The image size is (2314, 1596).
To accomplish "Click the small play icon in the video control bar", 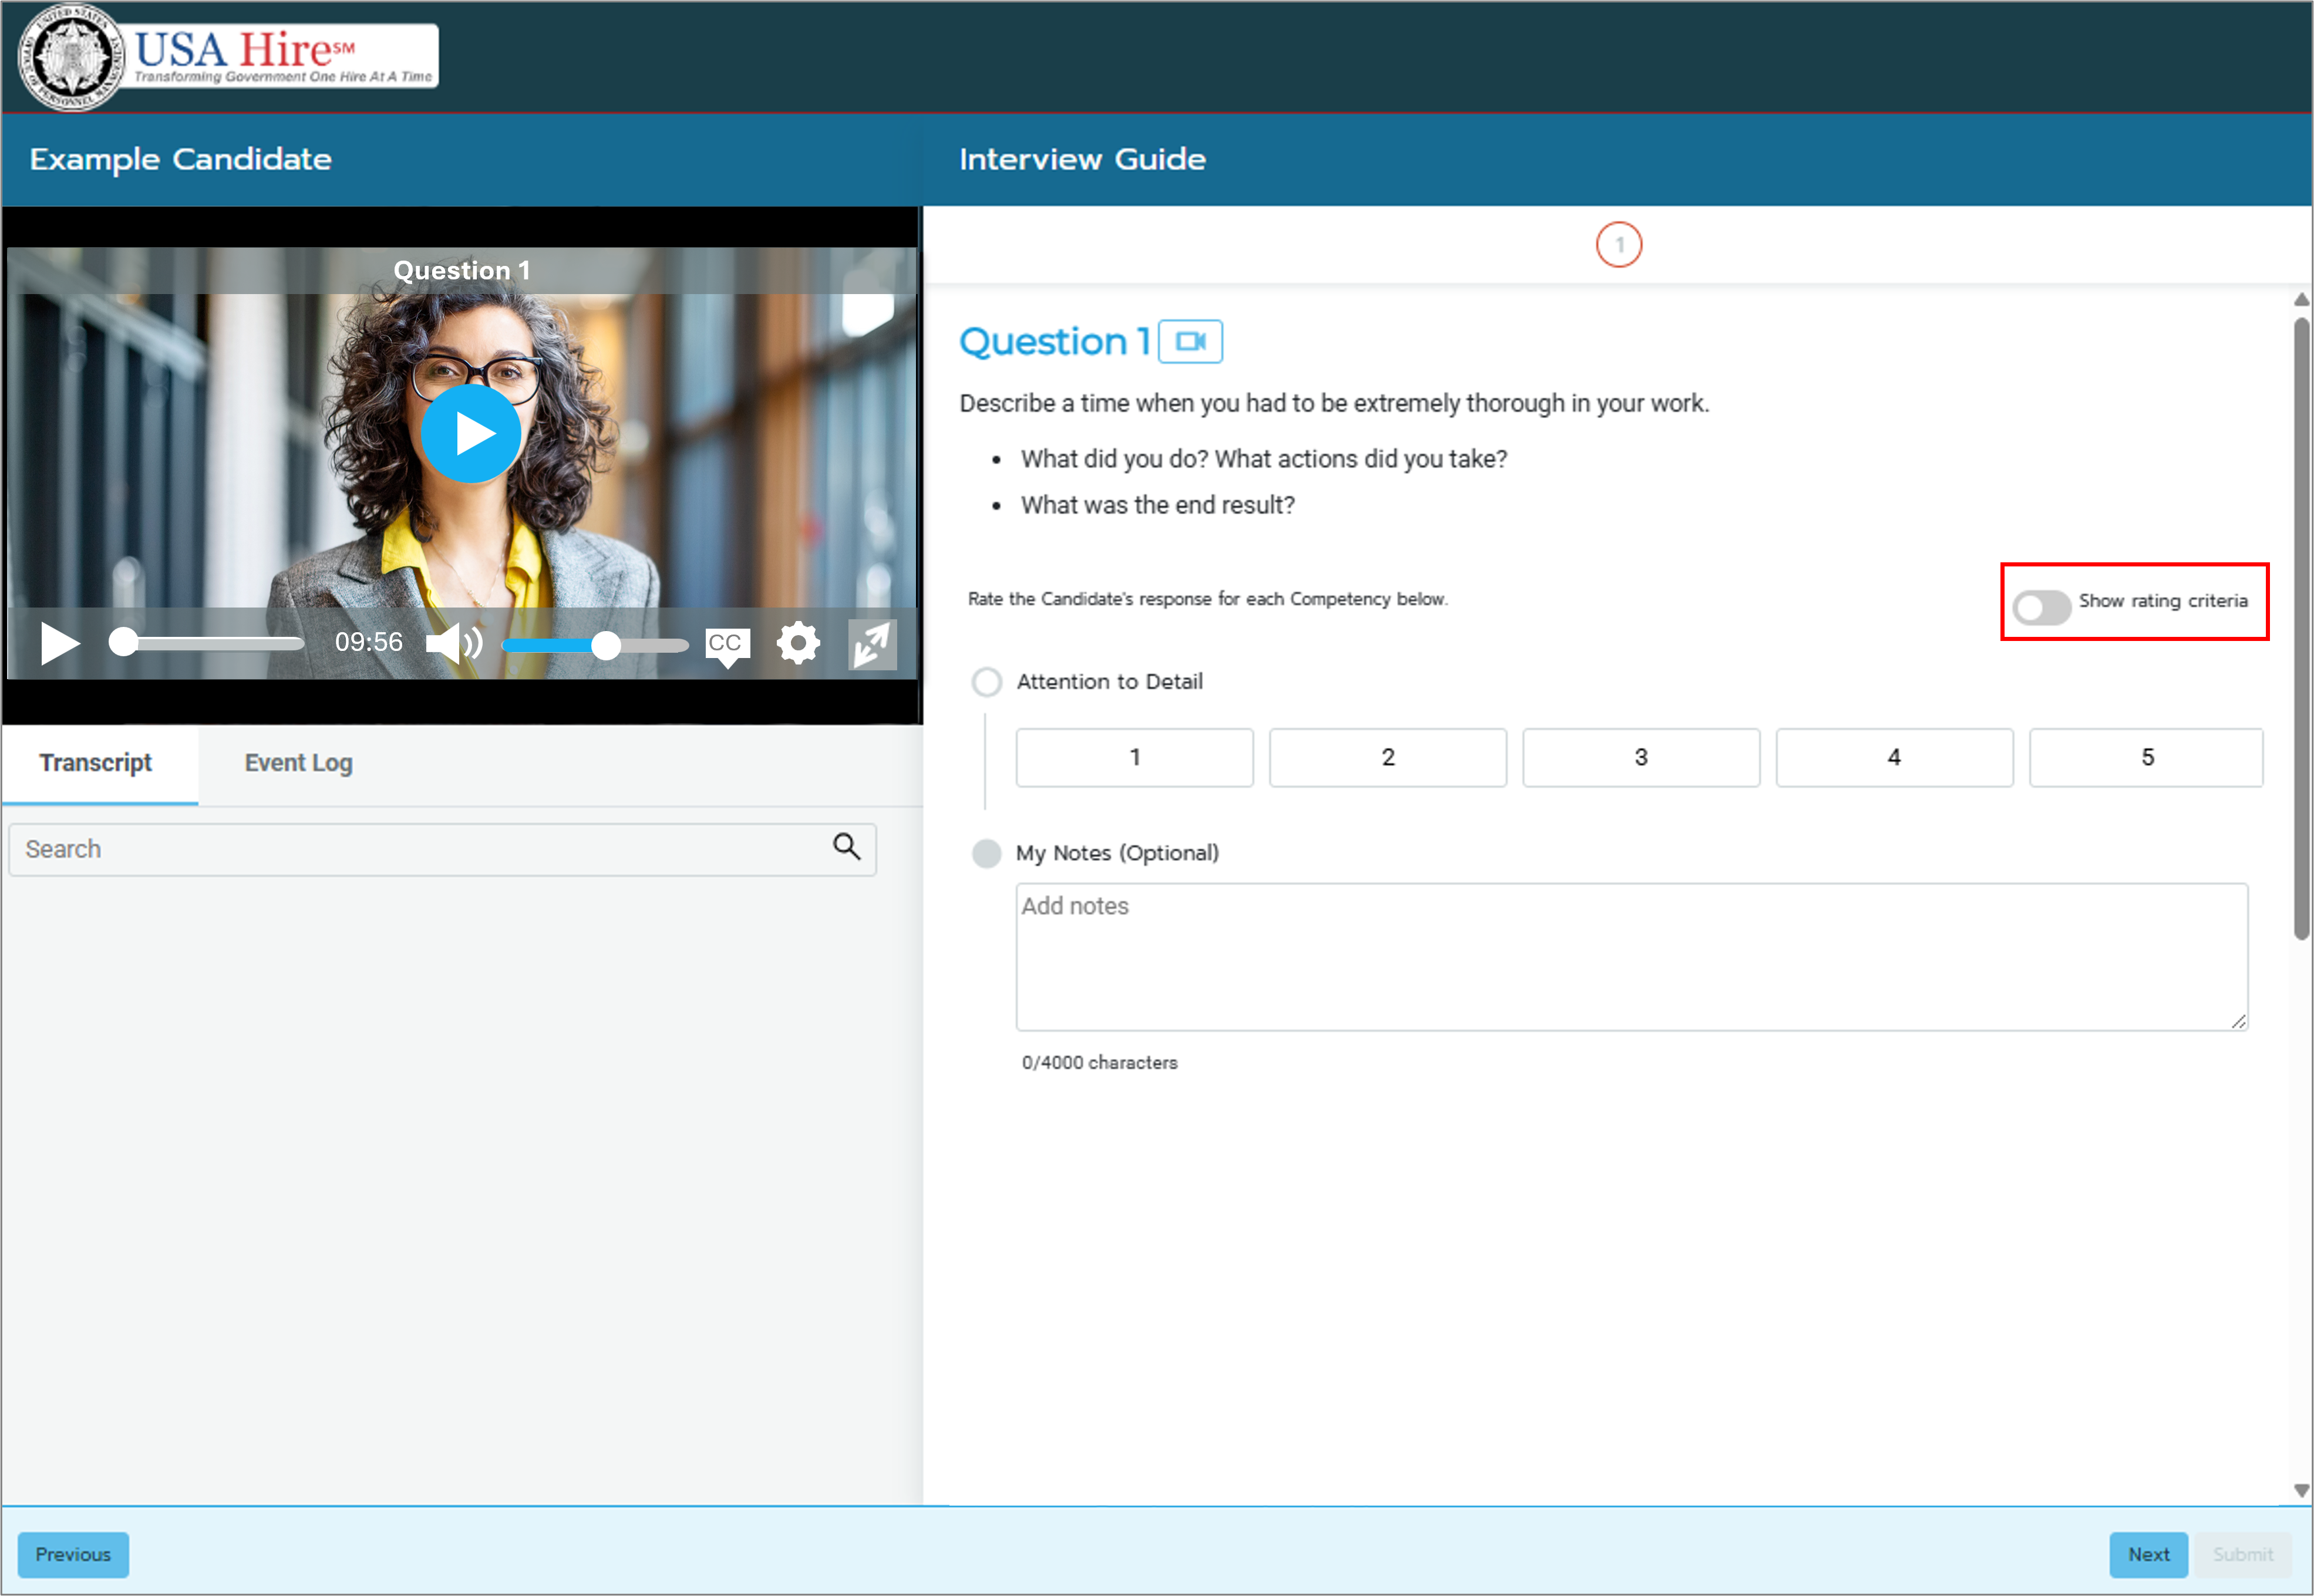I will (x=60, y=643).
